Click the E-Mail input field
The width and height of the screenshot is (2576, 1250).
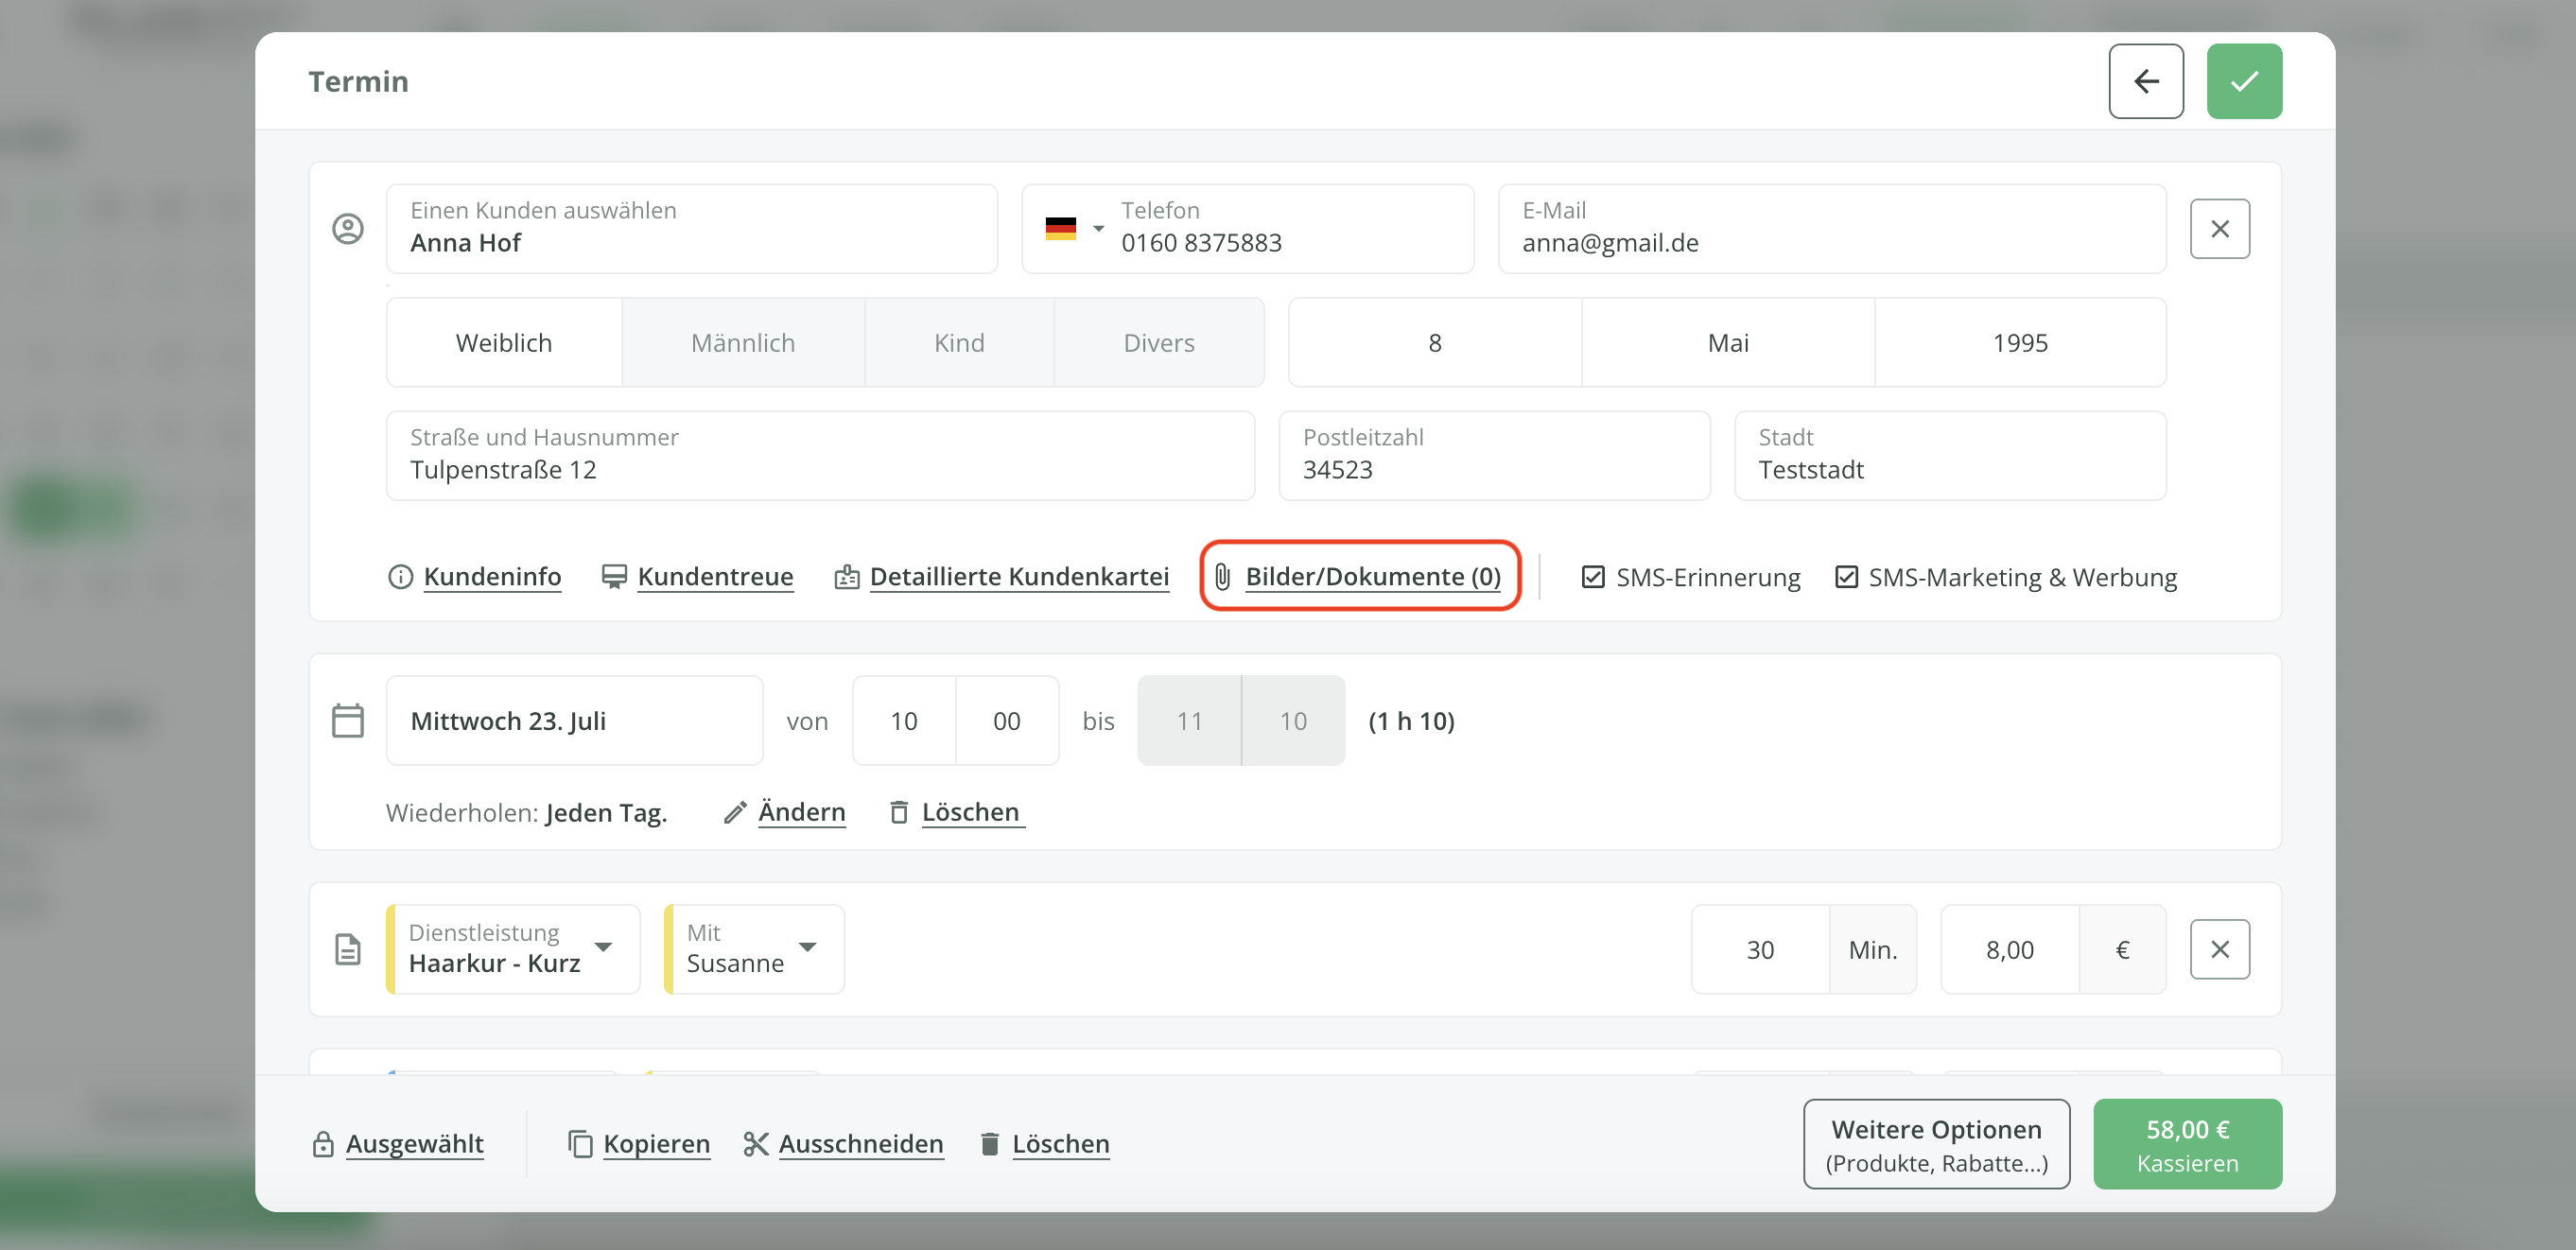click(x=1830, y=229)
